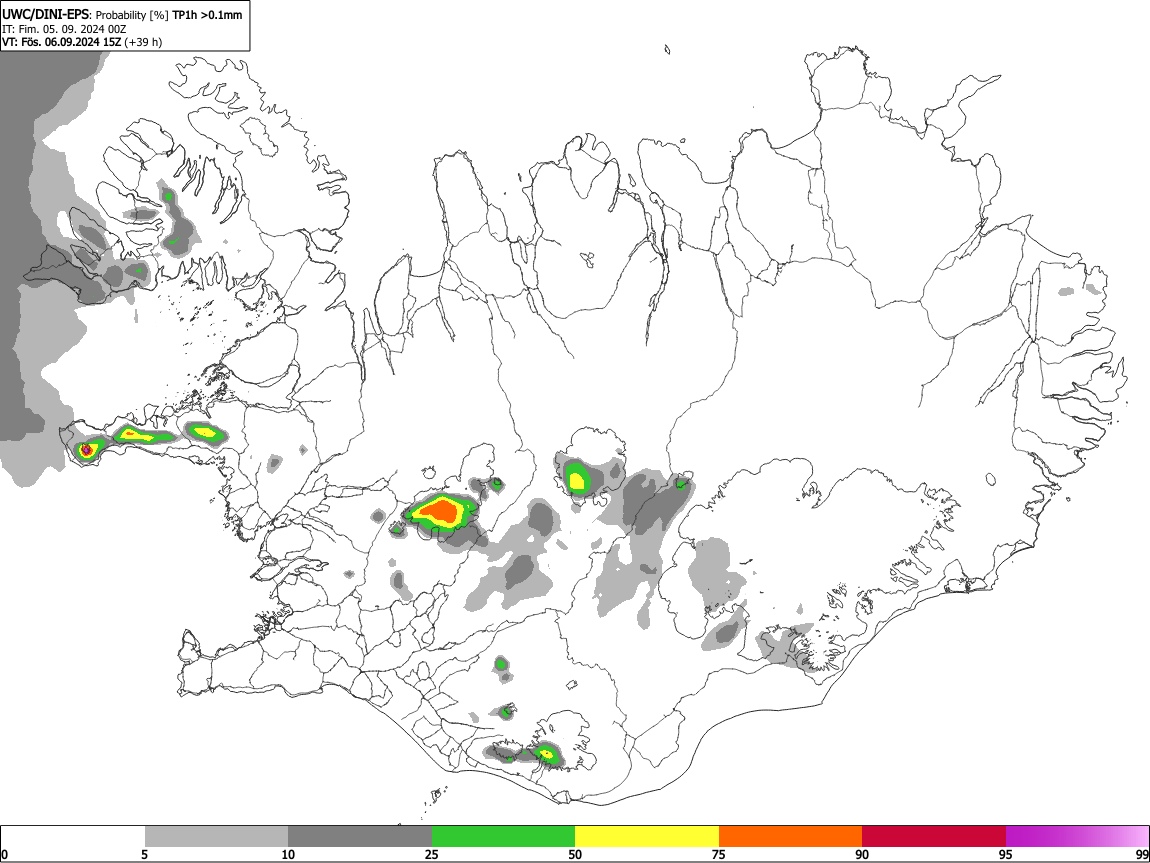
Task: Click legend tick label '10'
Action: tap(288, 854)
